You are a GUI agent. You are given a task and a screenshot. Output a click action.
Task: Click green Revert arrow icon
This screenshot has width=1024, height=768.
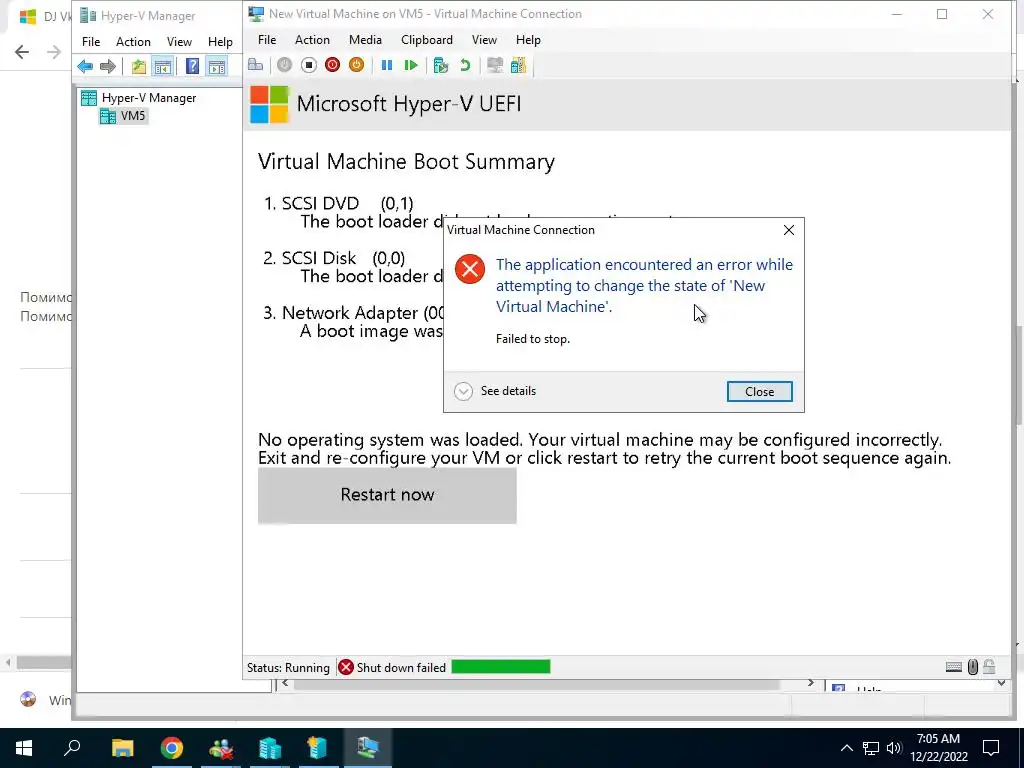(x=465, y=65)
